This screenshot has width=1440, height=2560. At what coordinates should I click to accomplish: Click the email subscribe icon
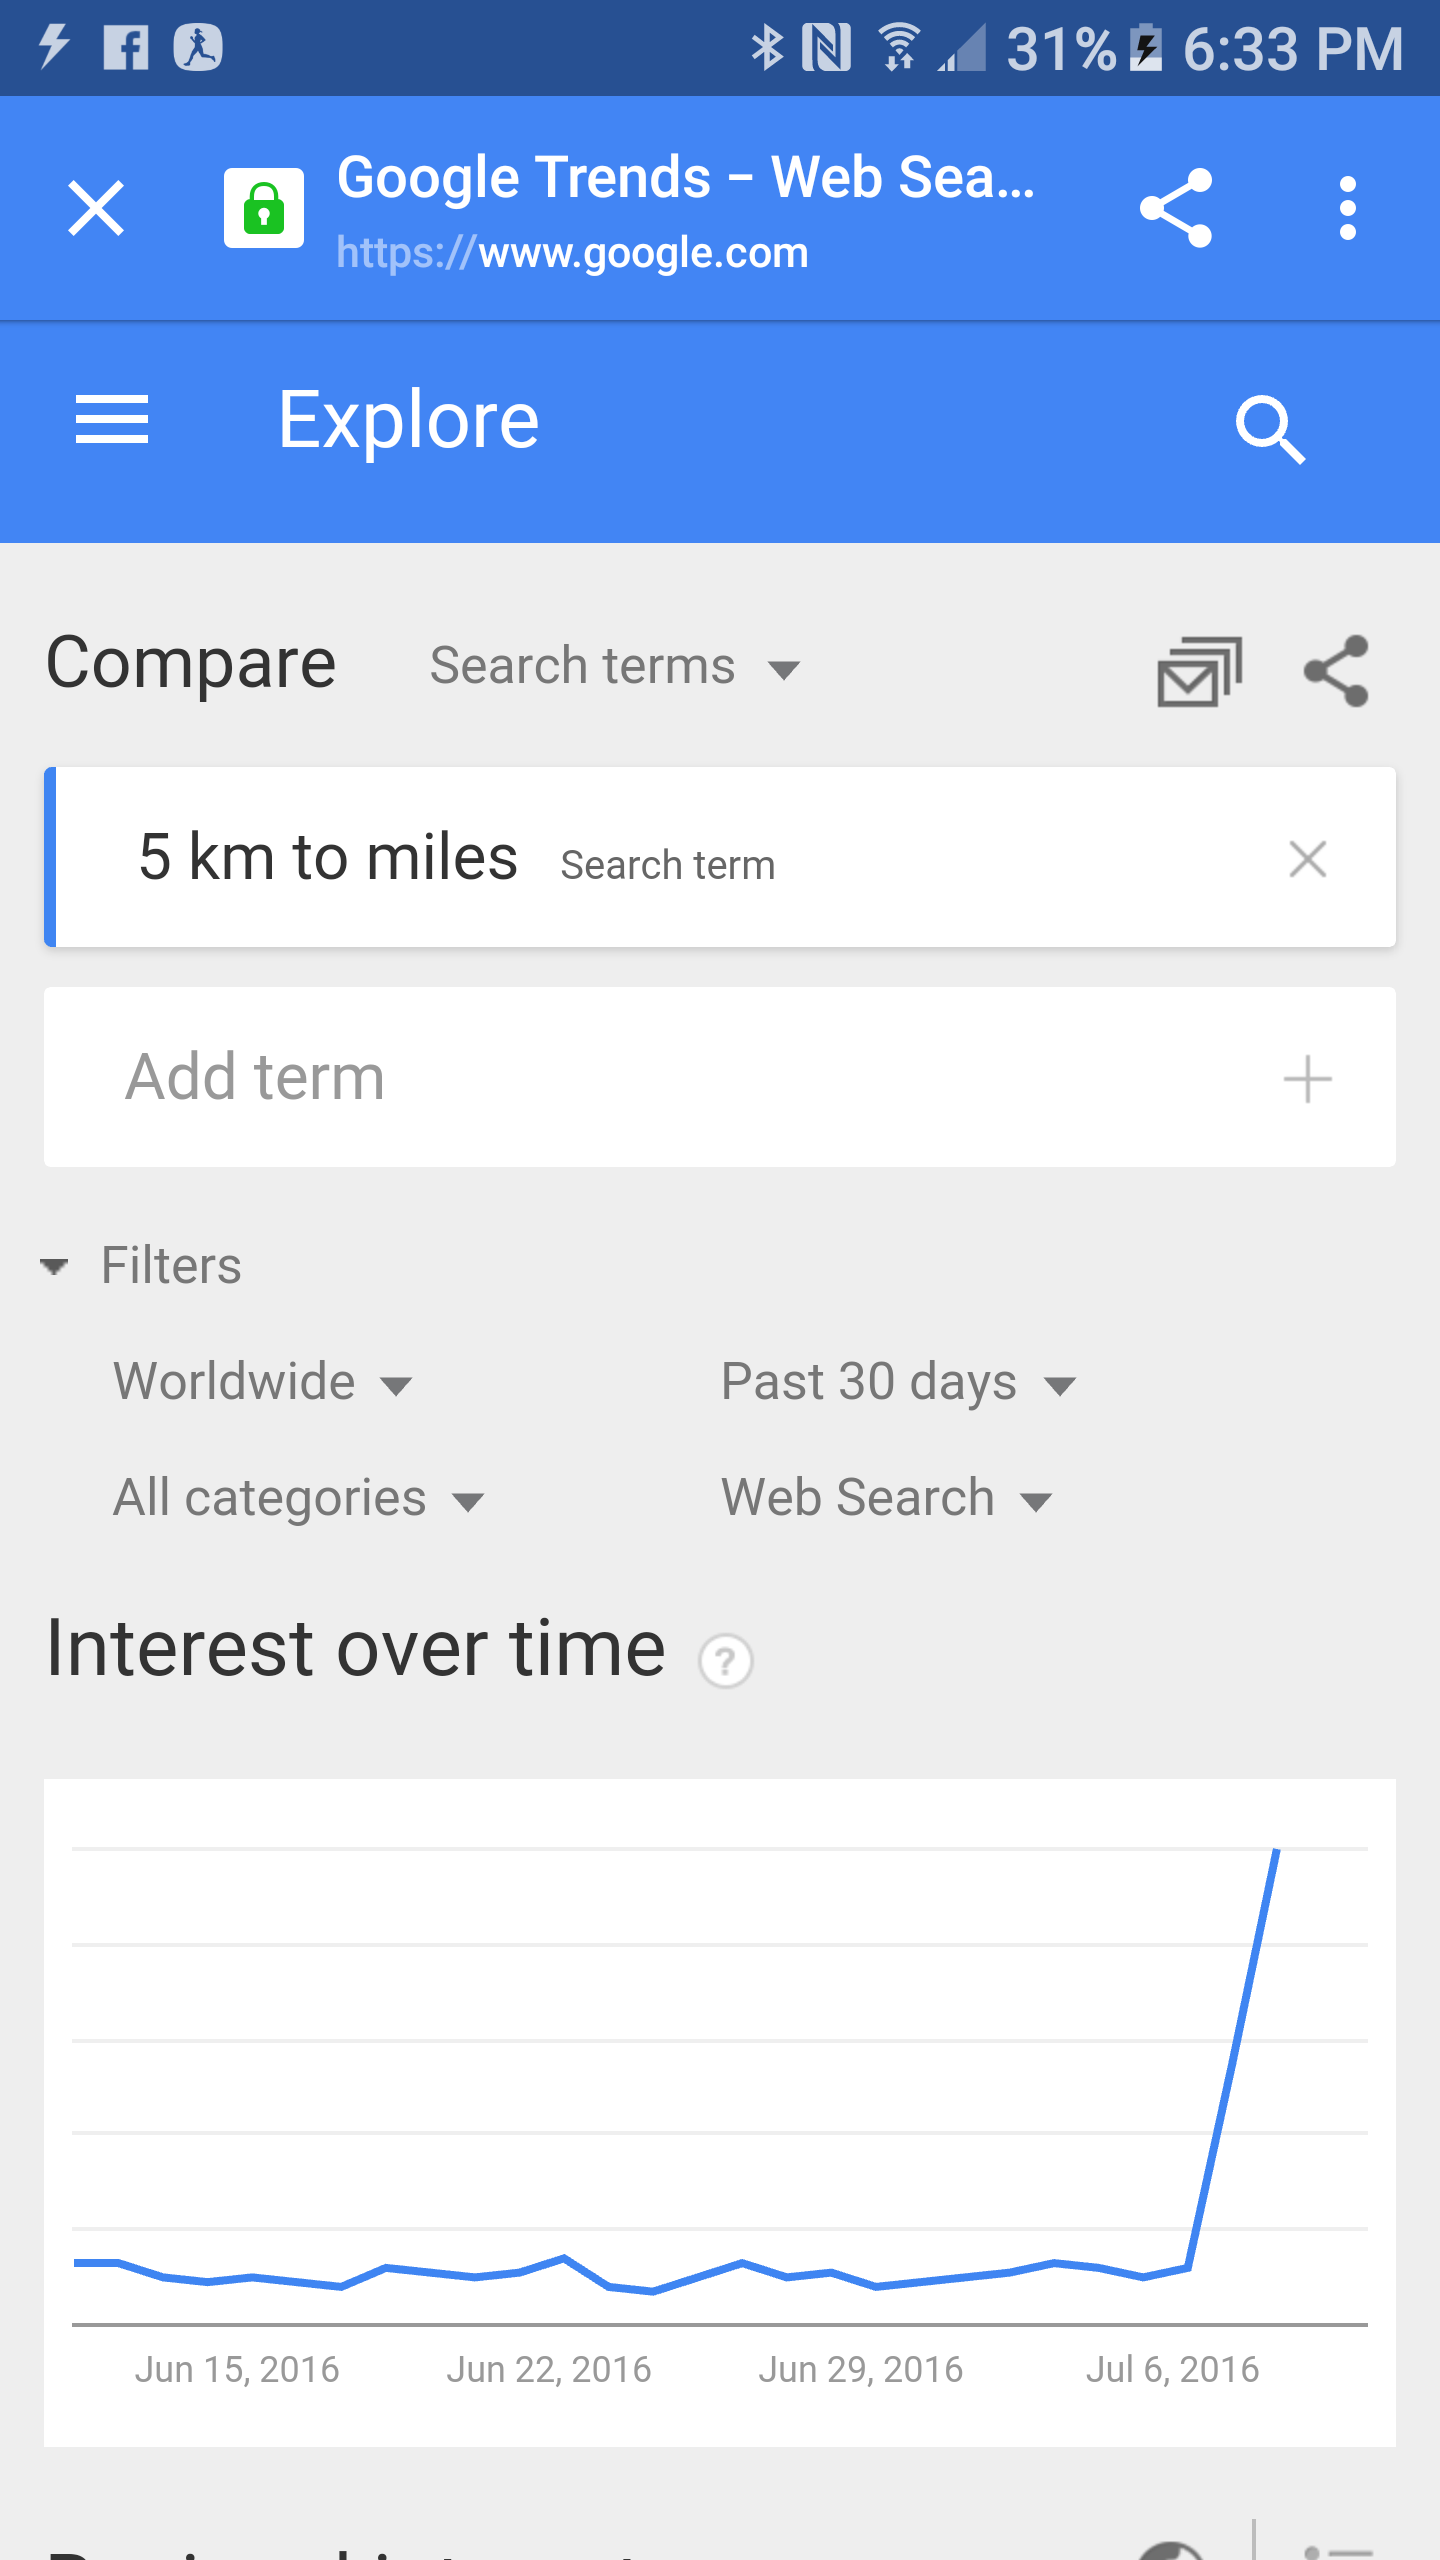1199,672
